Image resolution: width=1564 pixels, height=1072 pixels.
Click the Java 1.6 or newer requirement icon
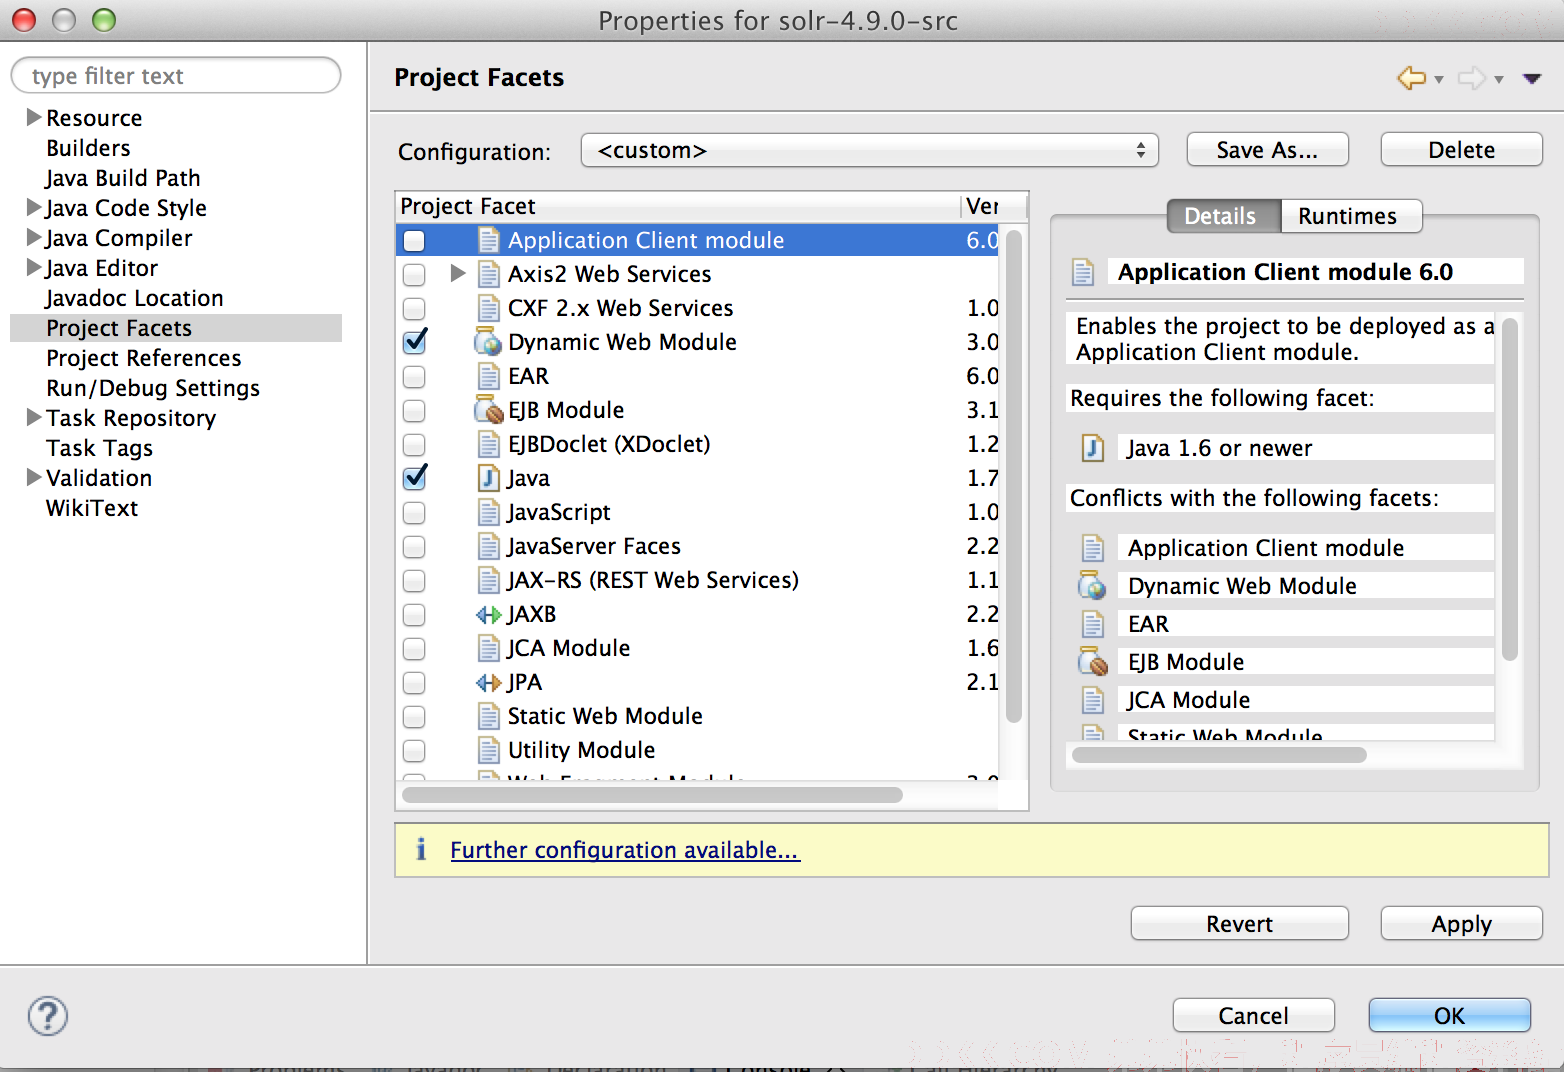coord(1093,448)
